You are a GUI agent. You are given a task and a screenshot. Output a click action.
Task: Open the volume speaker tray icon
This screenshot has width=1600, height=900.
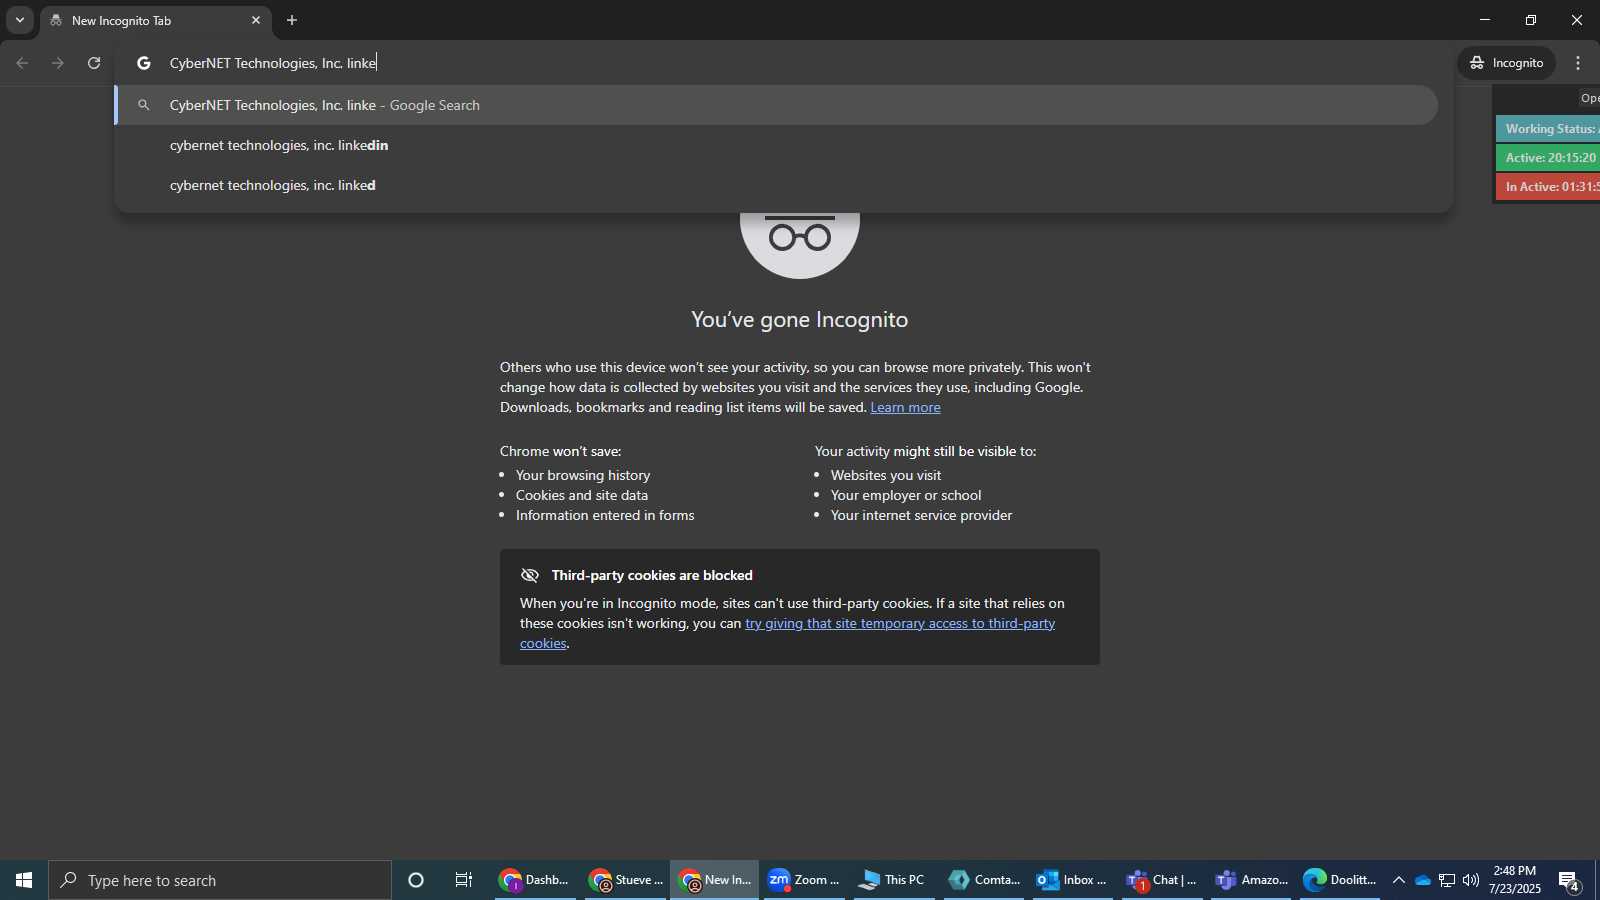1471,880
